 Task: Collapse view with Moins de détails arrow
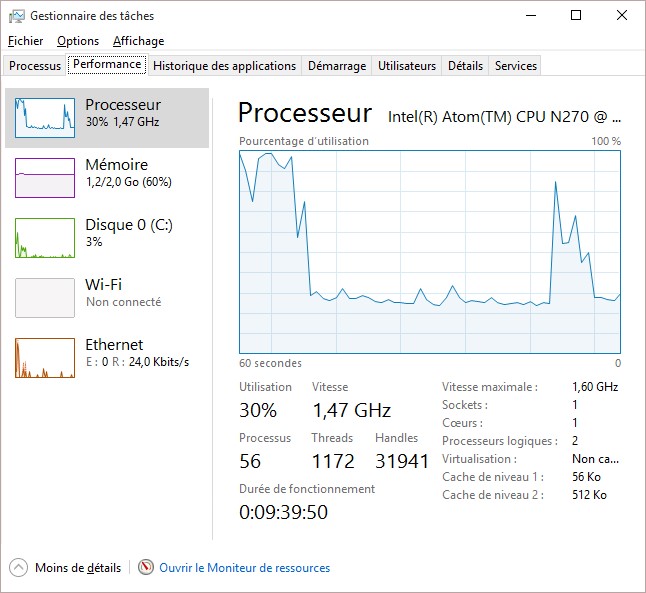18,568
